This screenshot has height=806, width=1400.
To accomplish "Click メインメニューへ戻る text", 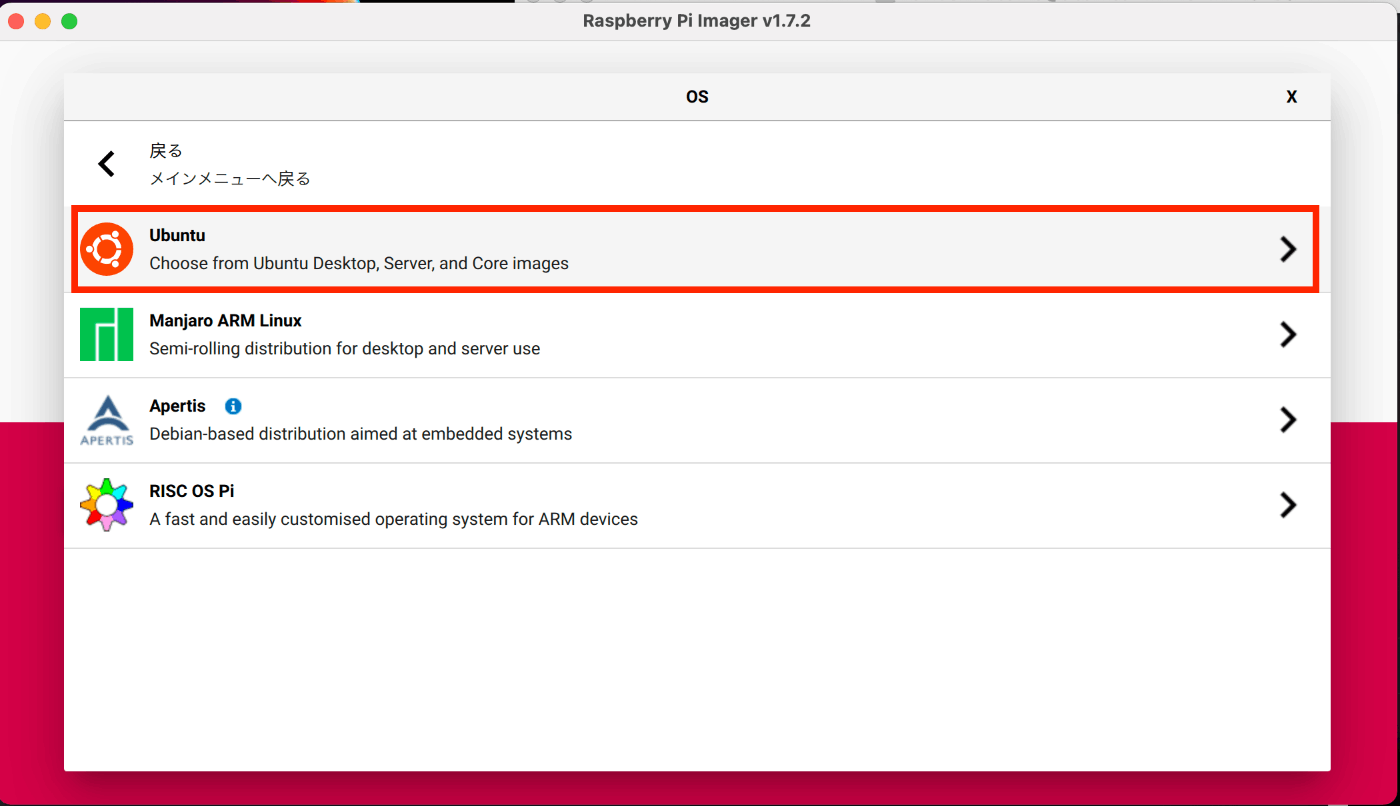I will [x=230, y=179].
